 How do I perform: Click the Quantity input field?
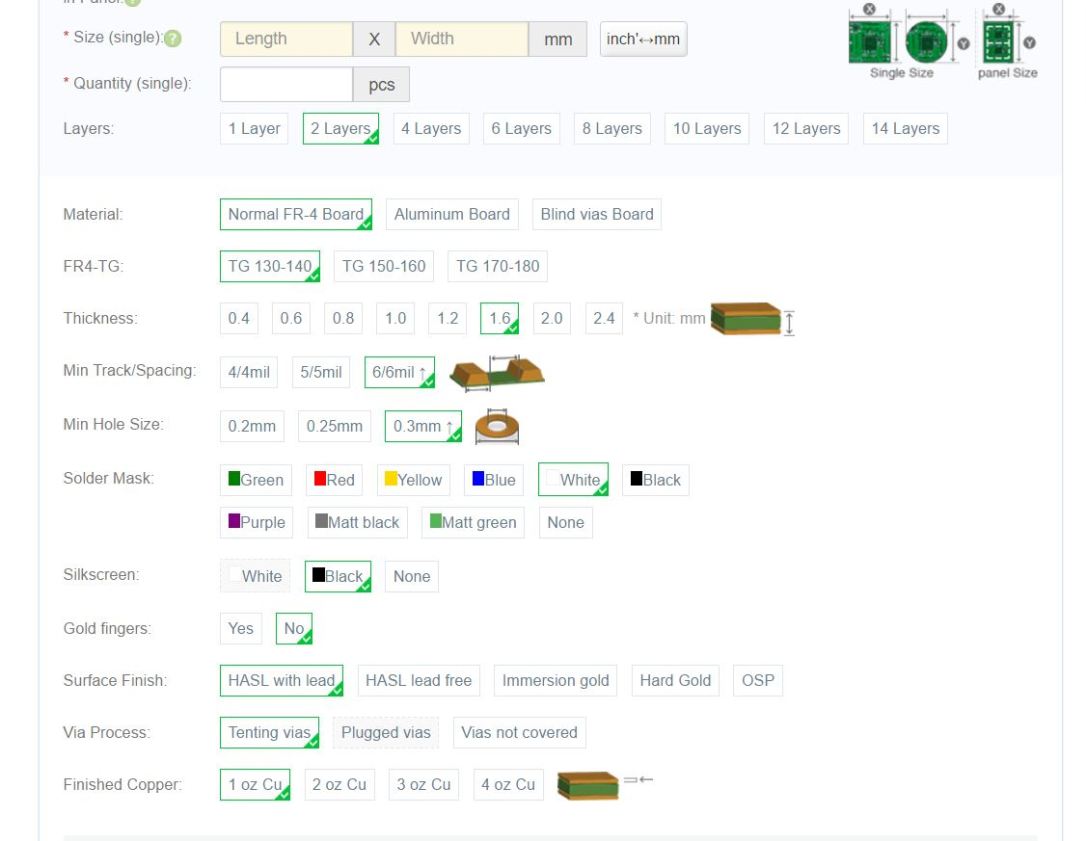tap(286, 85)
